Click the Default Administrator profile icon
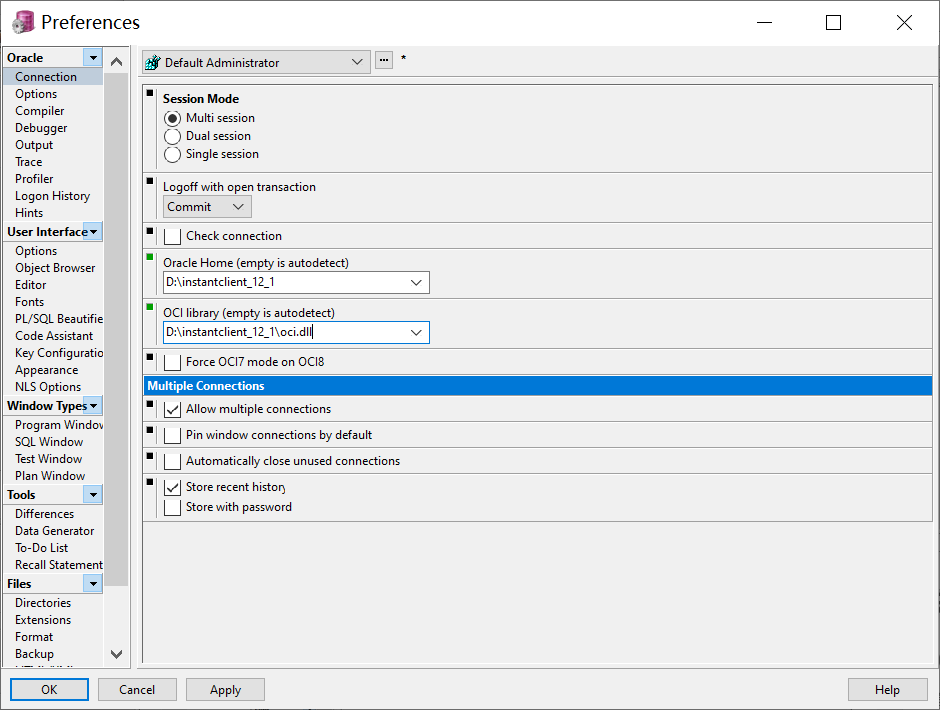Viewport: 940px width, 710px height. pos(153,62)
